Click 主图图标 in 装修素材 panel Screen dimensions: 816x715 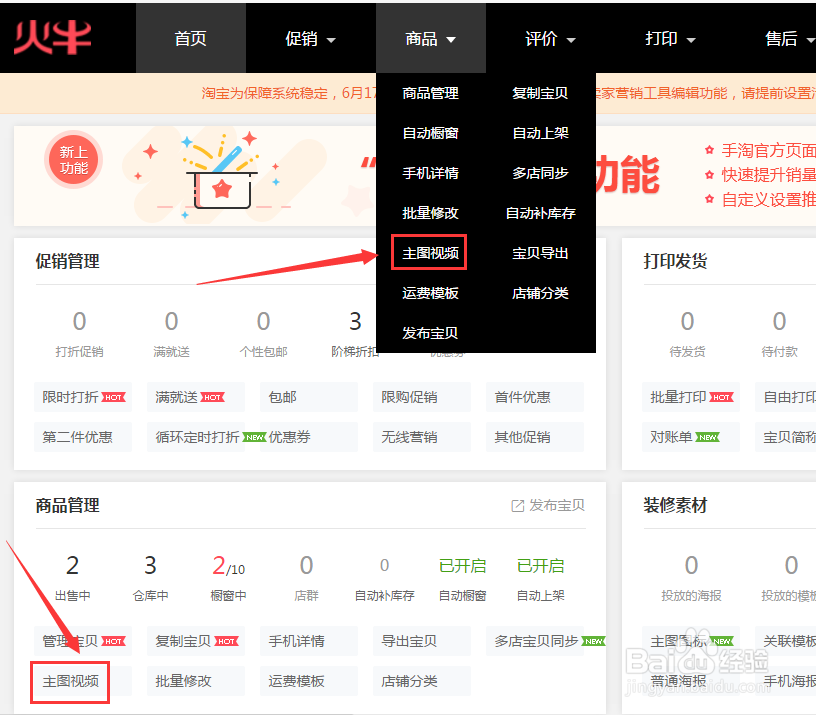[x=691, y=641]
